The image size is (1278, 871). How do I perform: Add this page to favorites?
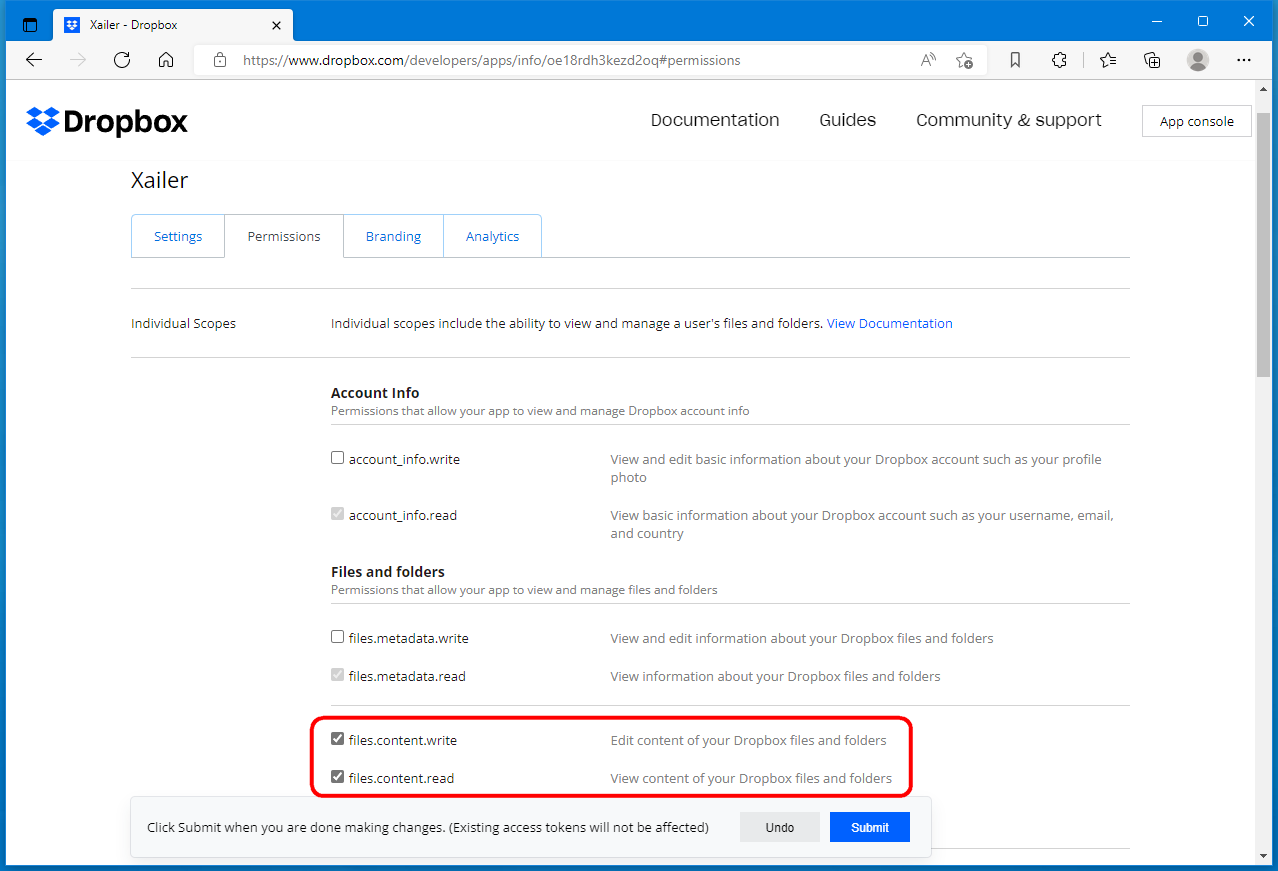(x=964, y=60)
